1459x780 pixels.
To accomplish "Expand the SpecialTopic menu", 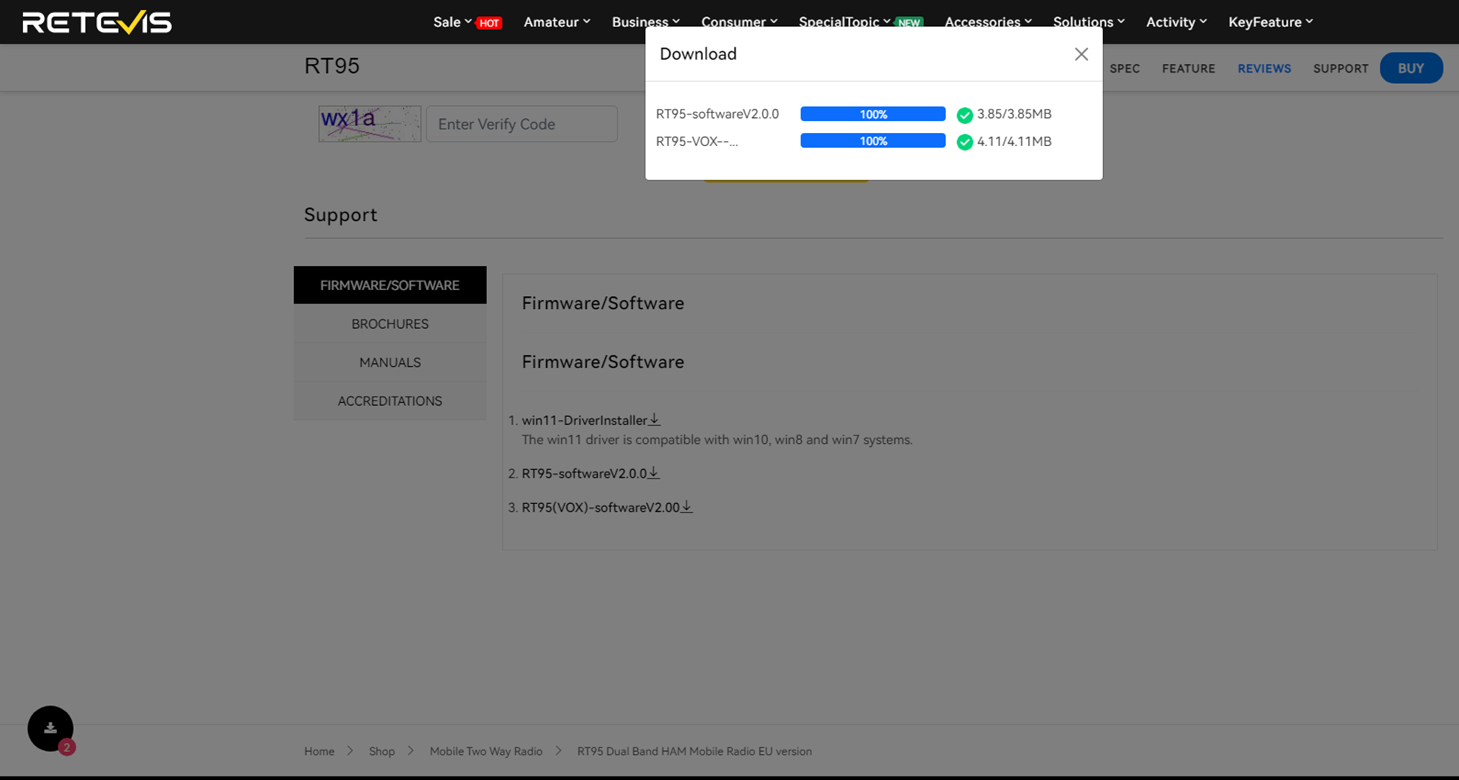I will coord(845,22).
